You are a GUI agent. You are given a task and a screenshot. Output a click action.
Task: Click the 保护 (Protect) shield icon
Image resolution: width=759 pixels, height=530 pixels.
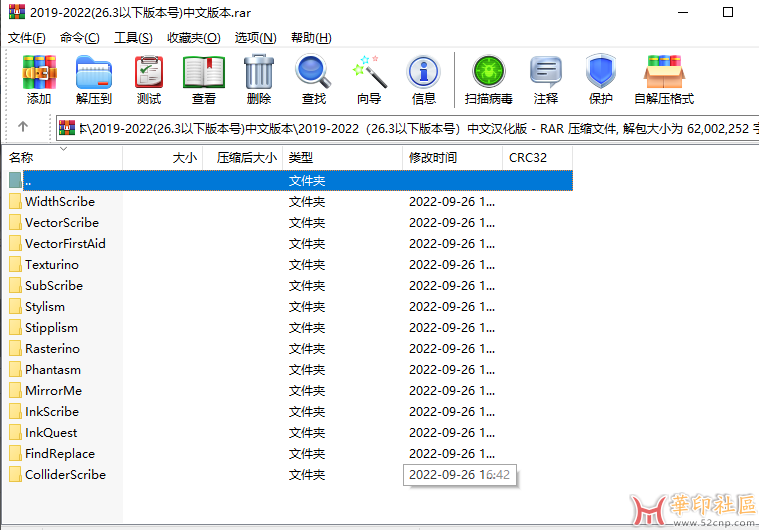click(601, 72)
